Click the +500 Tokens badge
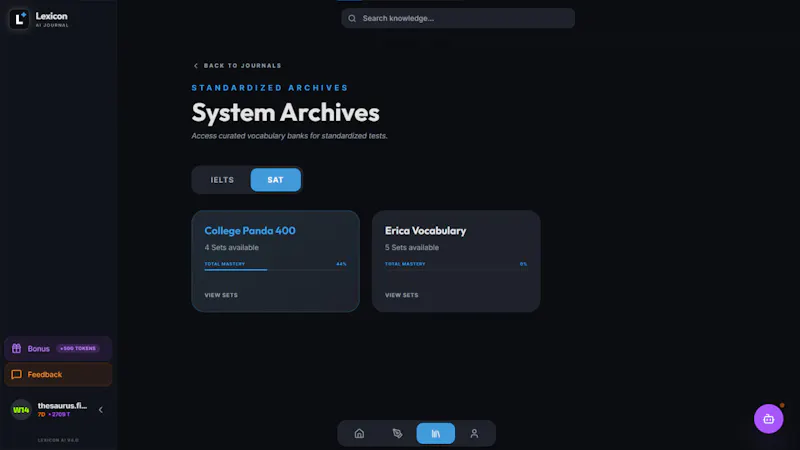Viewport: 800px width, 450px height. pyautogui.click(x=78, y=348)
